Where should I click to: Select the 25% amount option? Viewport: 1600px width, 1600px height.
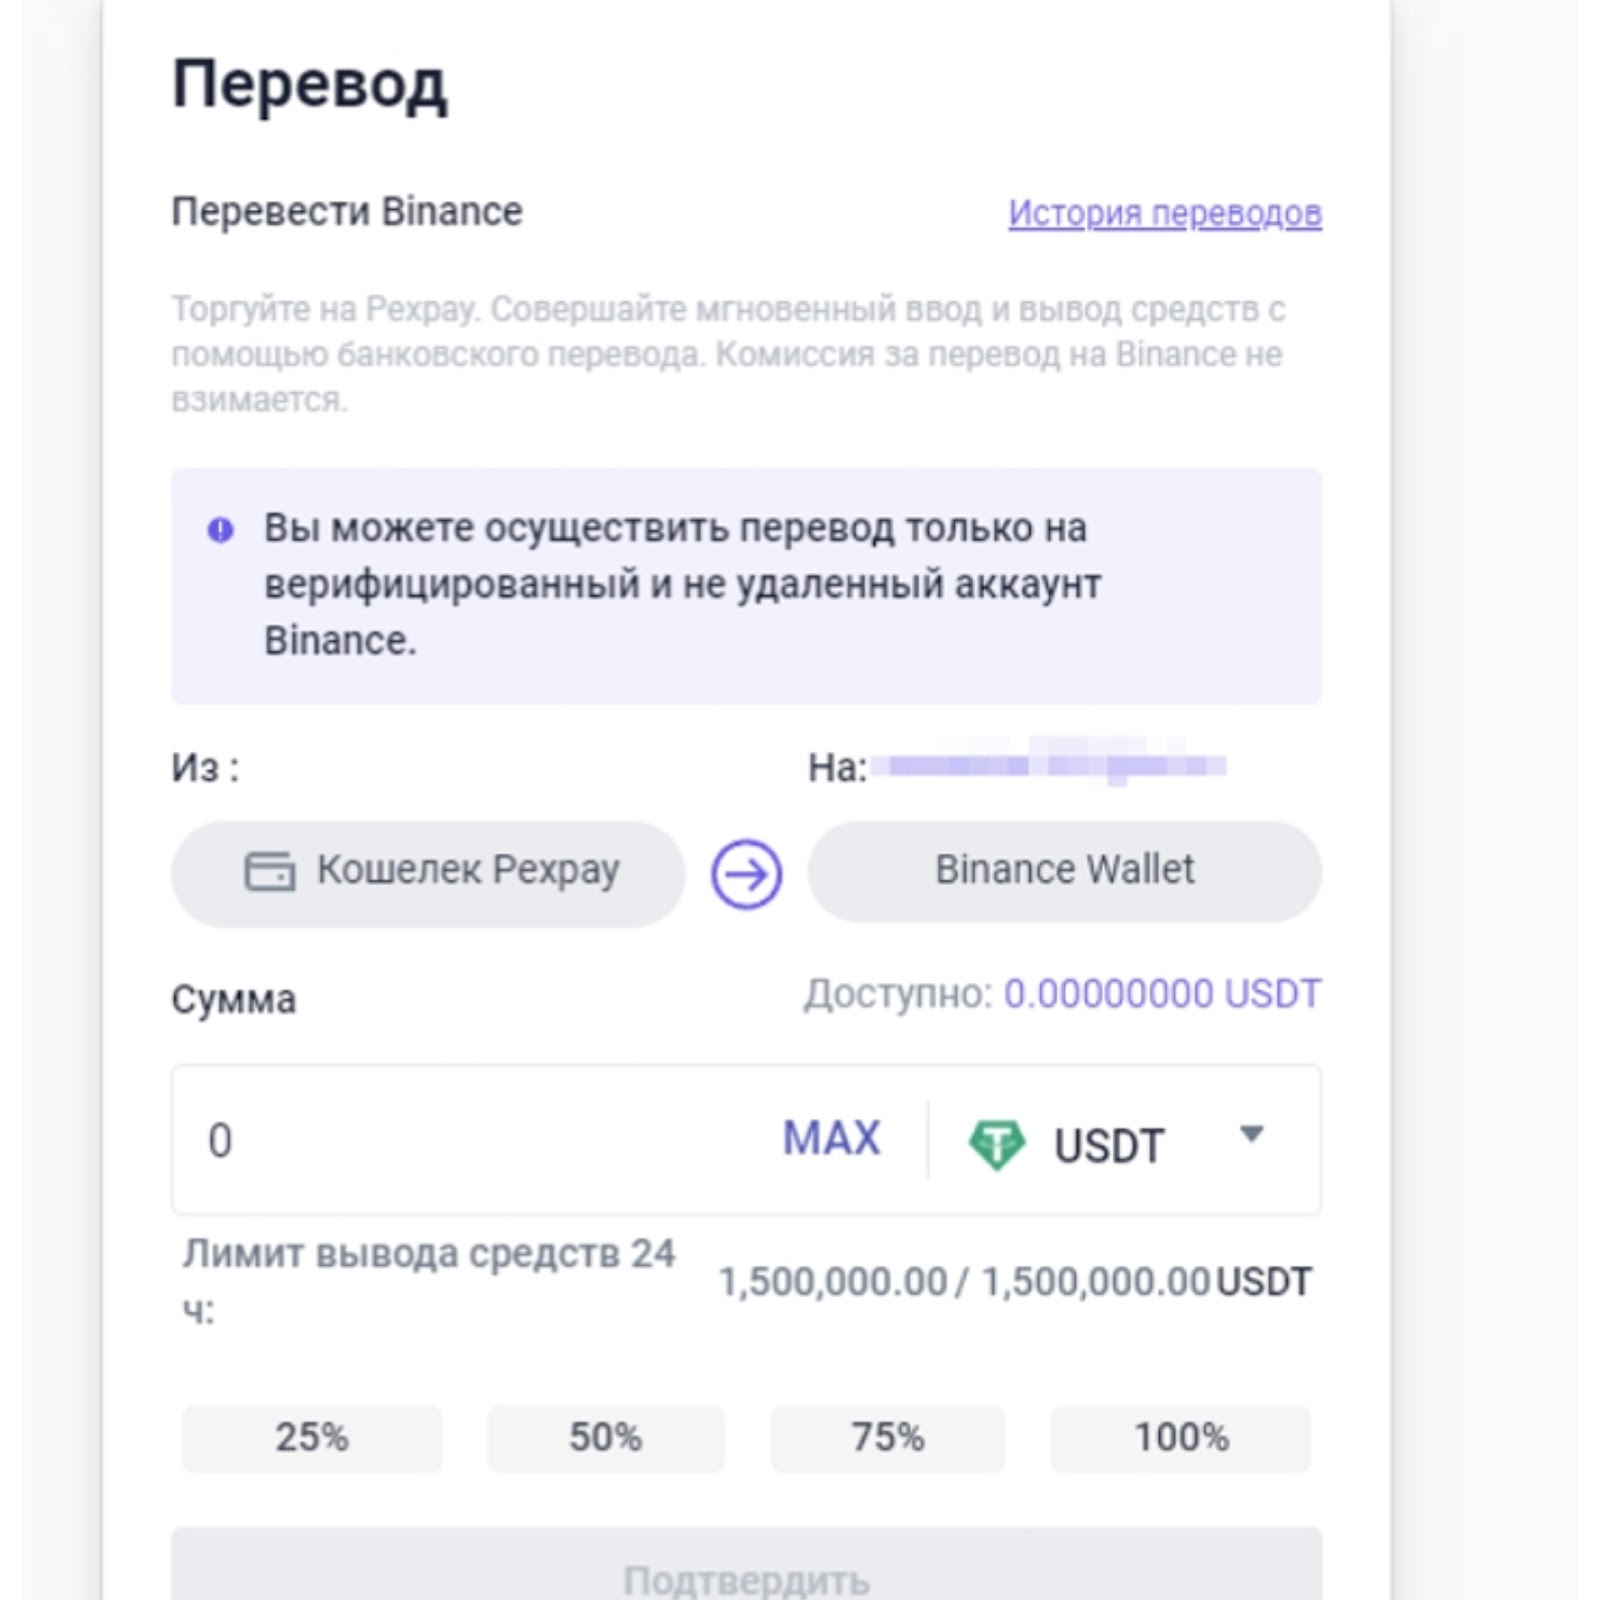point(310,1438)
